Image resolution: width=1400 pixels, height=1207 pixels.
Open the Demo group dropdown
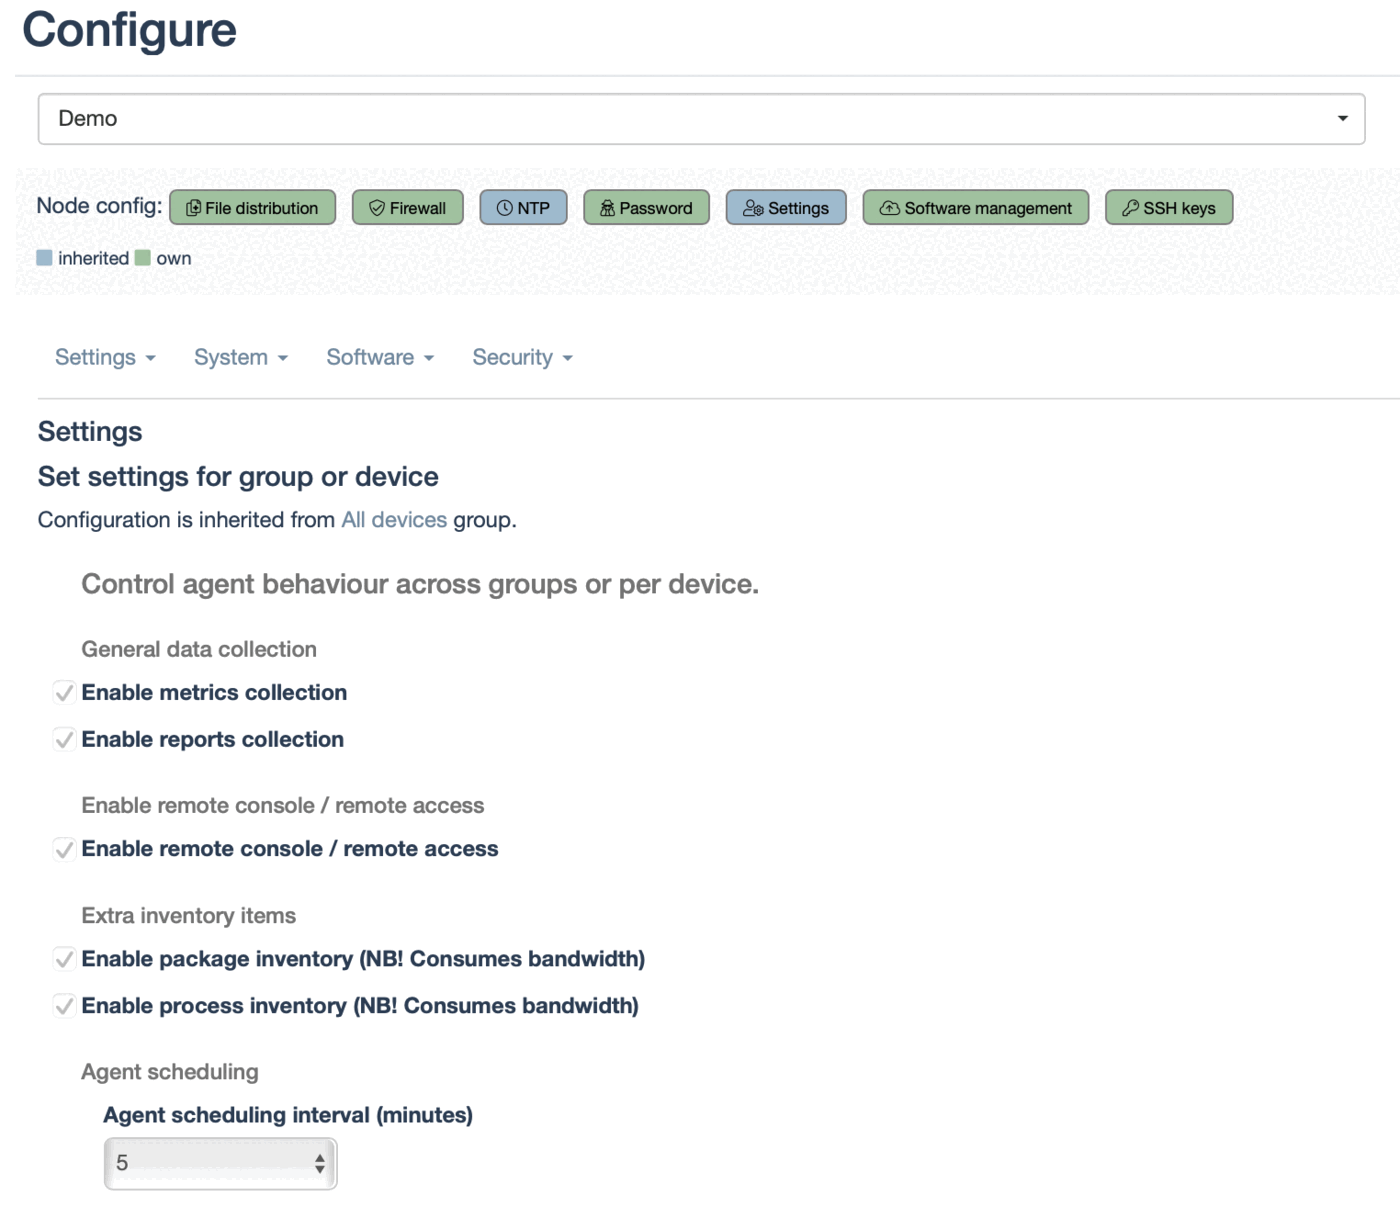(x=701, y=119)
